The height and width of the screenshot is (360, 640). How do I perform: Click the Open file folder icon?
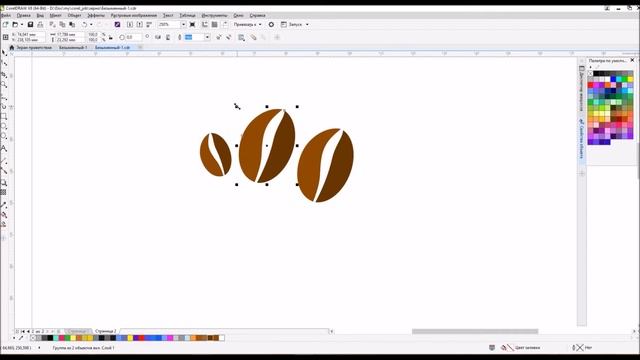(x=15, y=24)
